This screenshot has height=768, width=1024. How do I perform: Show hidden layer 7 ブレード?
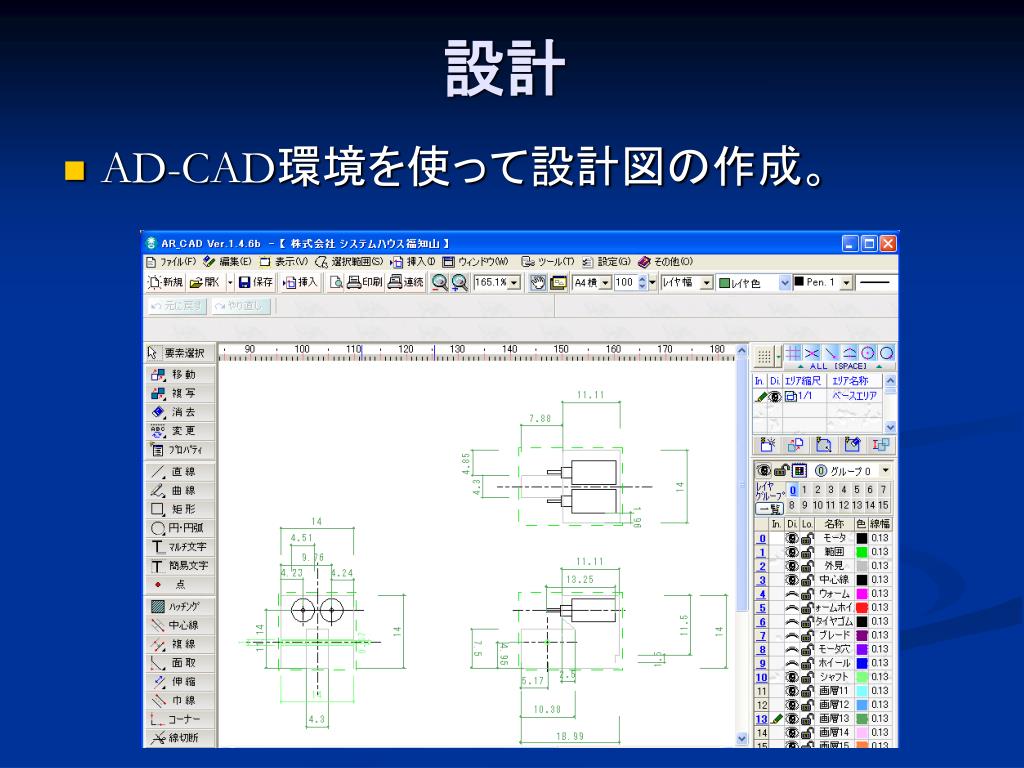click(792, 635)
